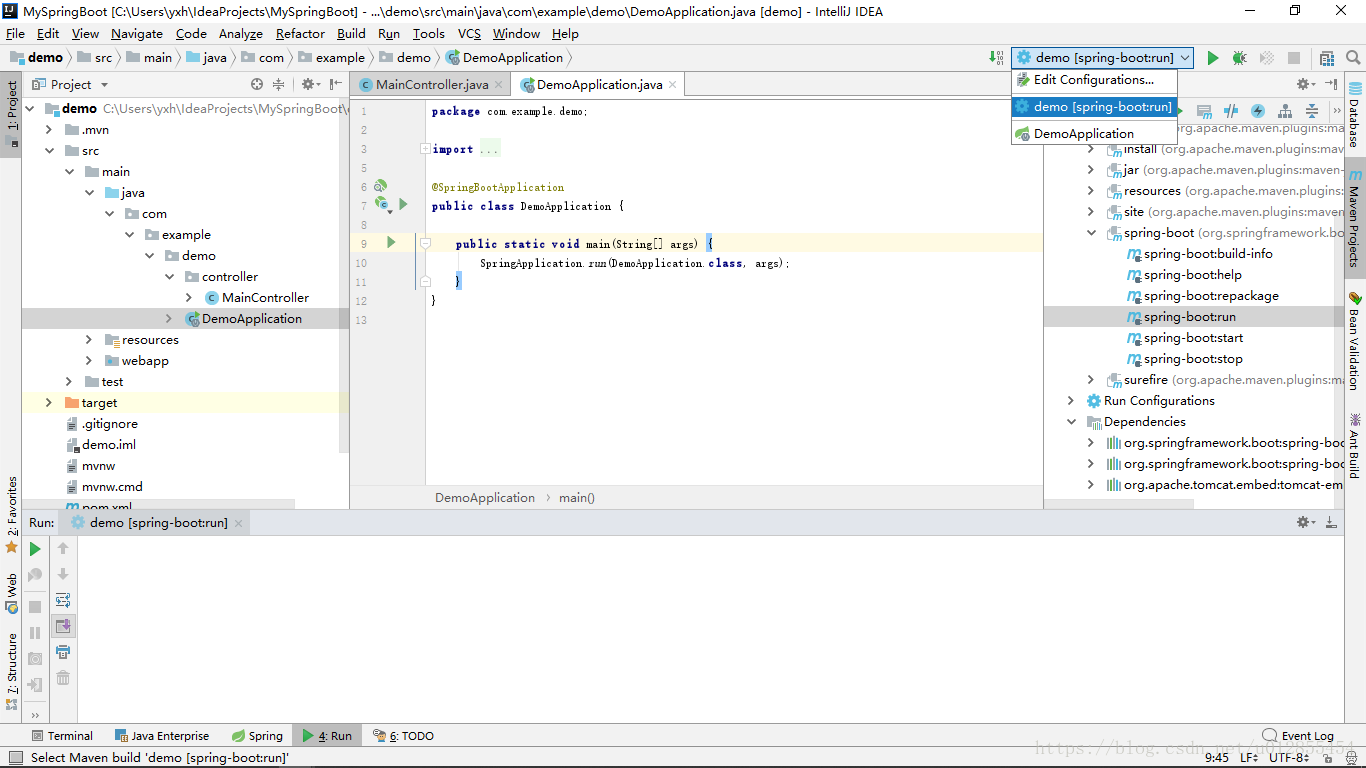Image resolution: width=1366 pixels, height=768 pixels.
Task: Expand the MainController class node
Action: point(189,298)
